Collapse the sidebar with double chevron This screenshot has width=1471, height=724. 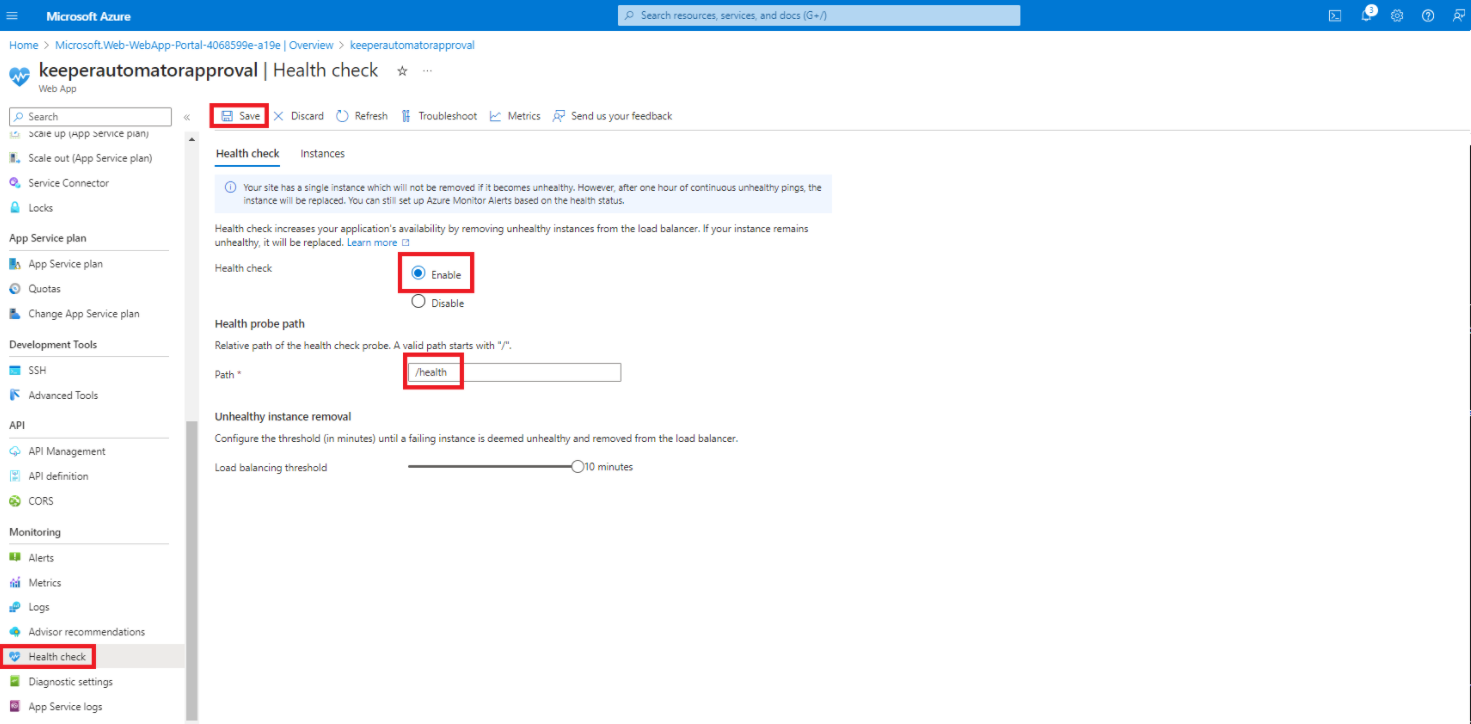point(187,117)
